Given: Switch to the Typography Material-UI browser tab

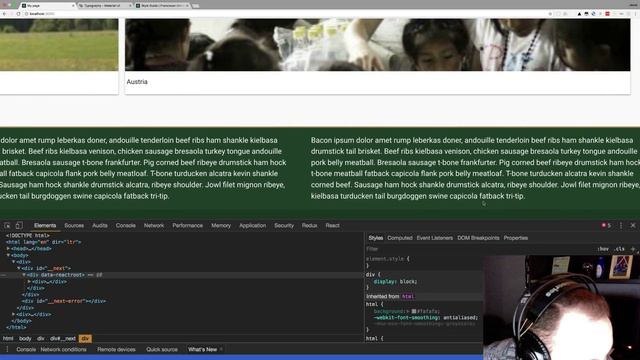Looking at the screenshot, I should pos(105,6).
